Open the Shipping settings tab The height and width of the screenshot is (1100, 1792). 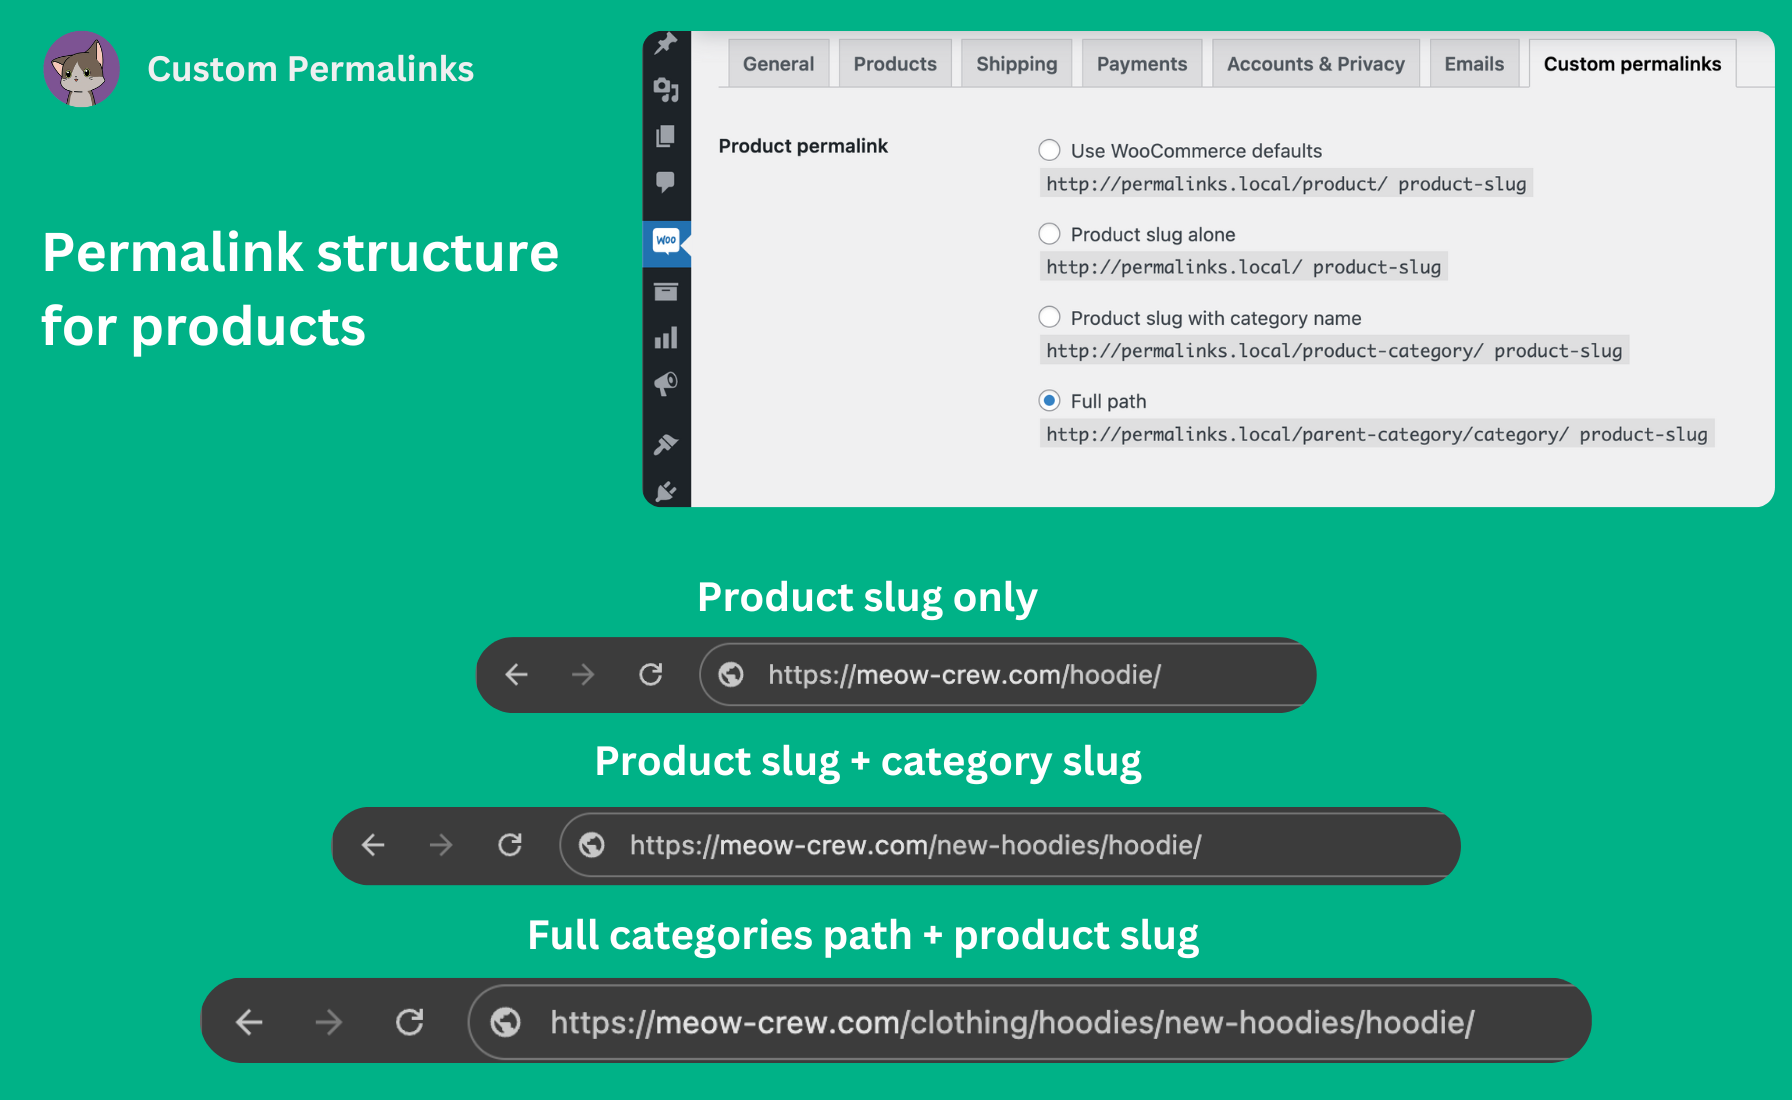(1016, 62)
